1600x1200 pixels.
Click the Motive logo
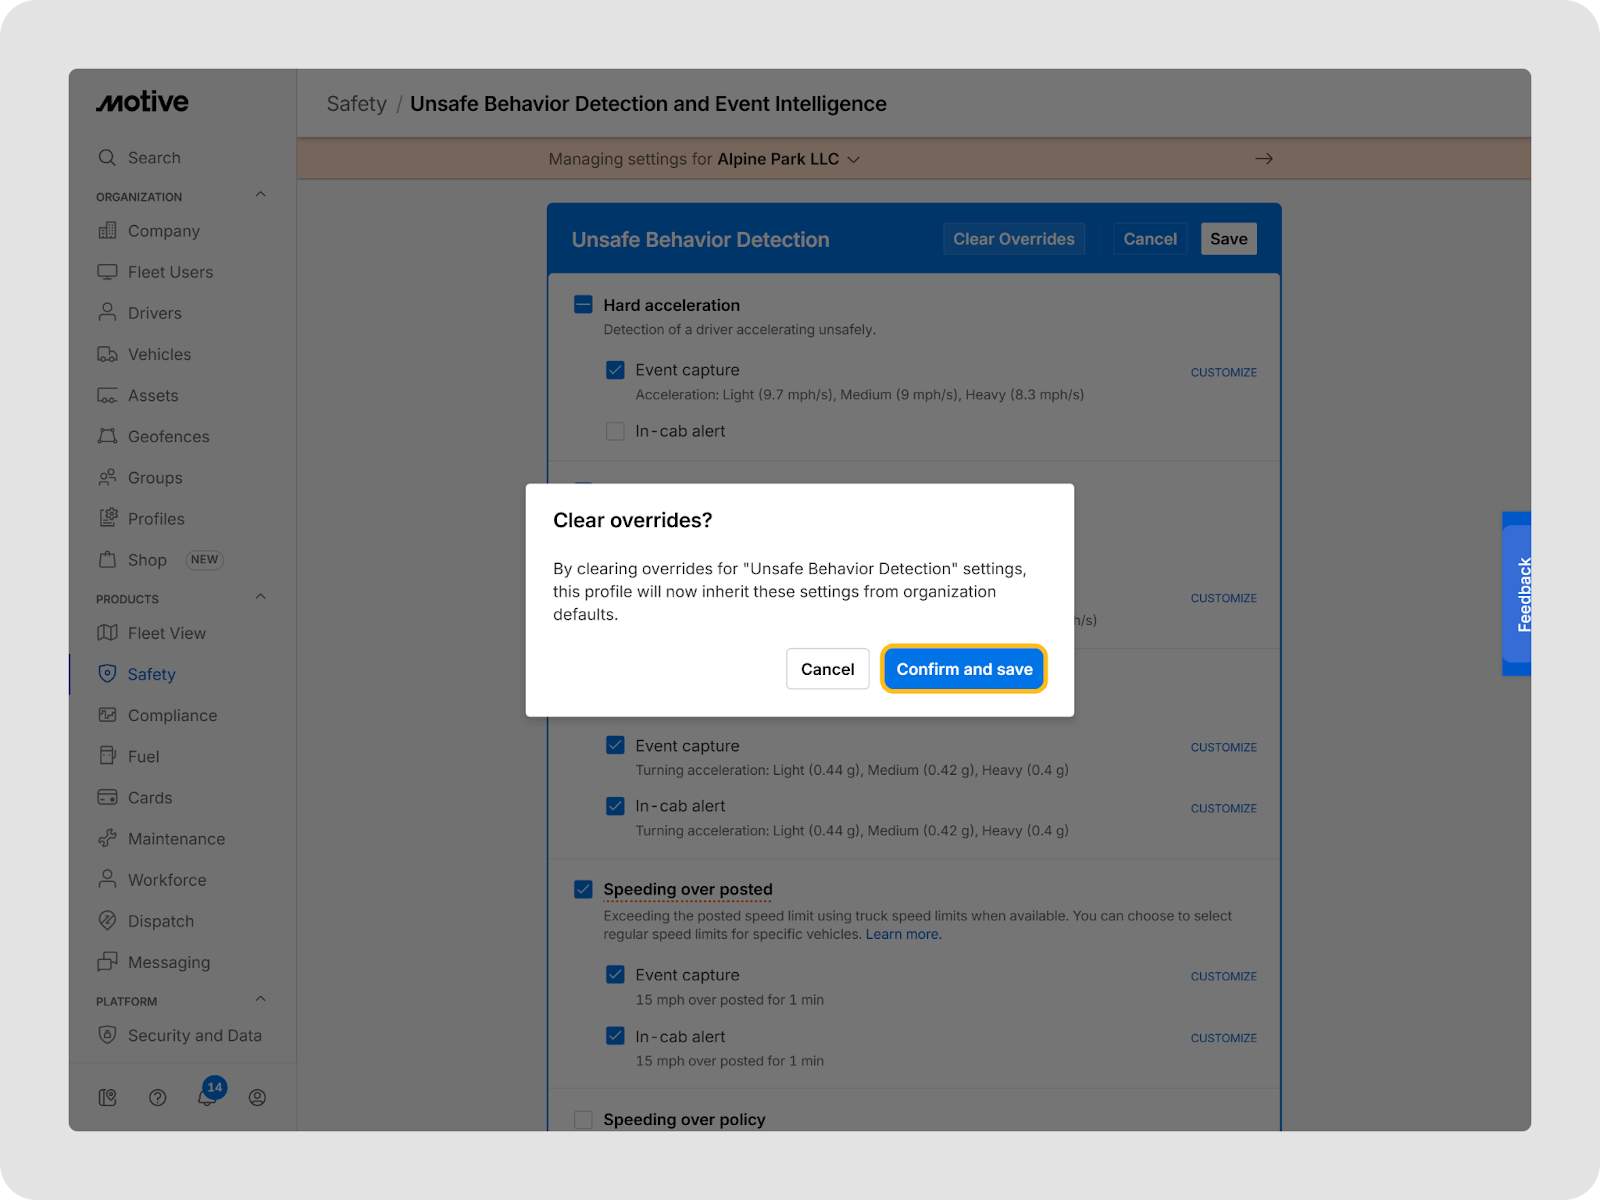[x=142, y=102]
